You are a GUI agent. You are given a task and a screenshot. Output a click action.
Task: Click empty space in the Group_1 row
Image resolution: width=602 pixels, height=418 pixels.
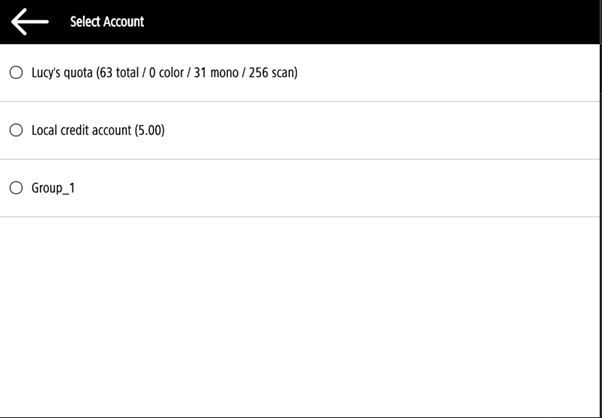pos(350,188)
